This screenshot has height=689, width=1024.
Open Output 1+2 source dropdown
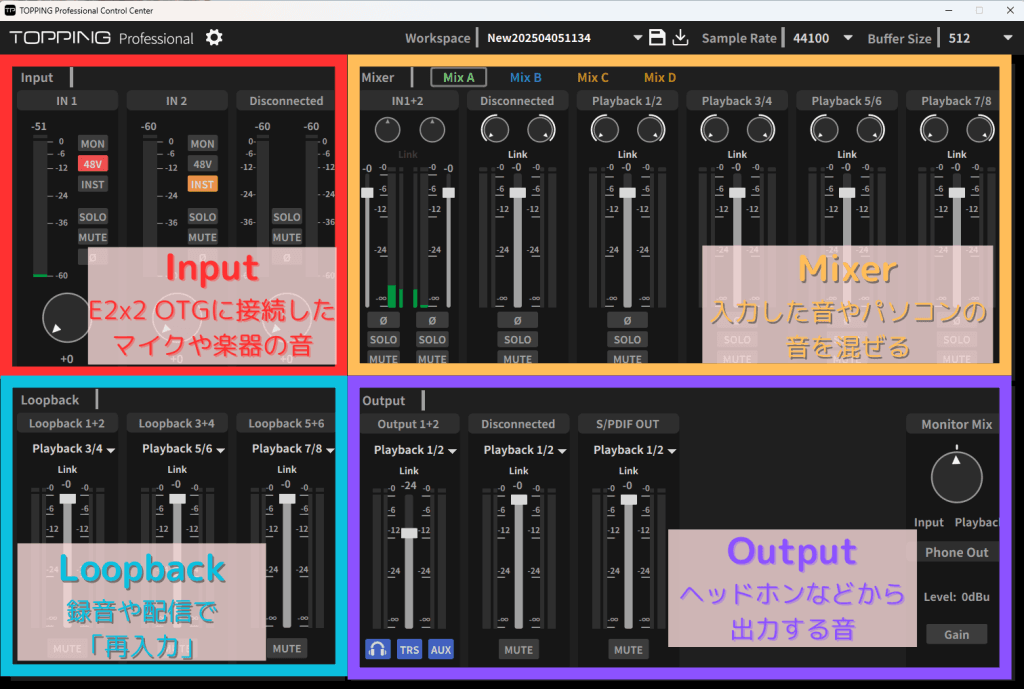(415, 450)
